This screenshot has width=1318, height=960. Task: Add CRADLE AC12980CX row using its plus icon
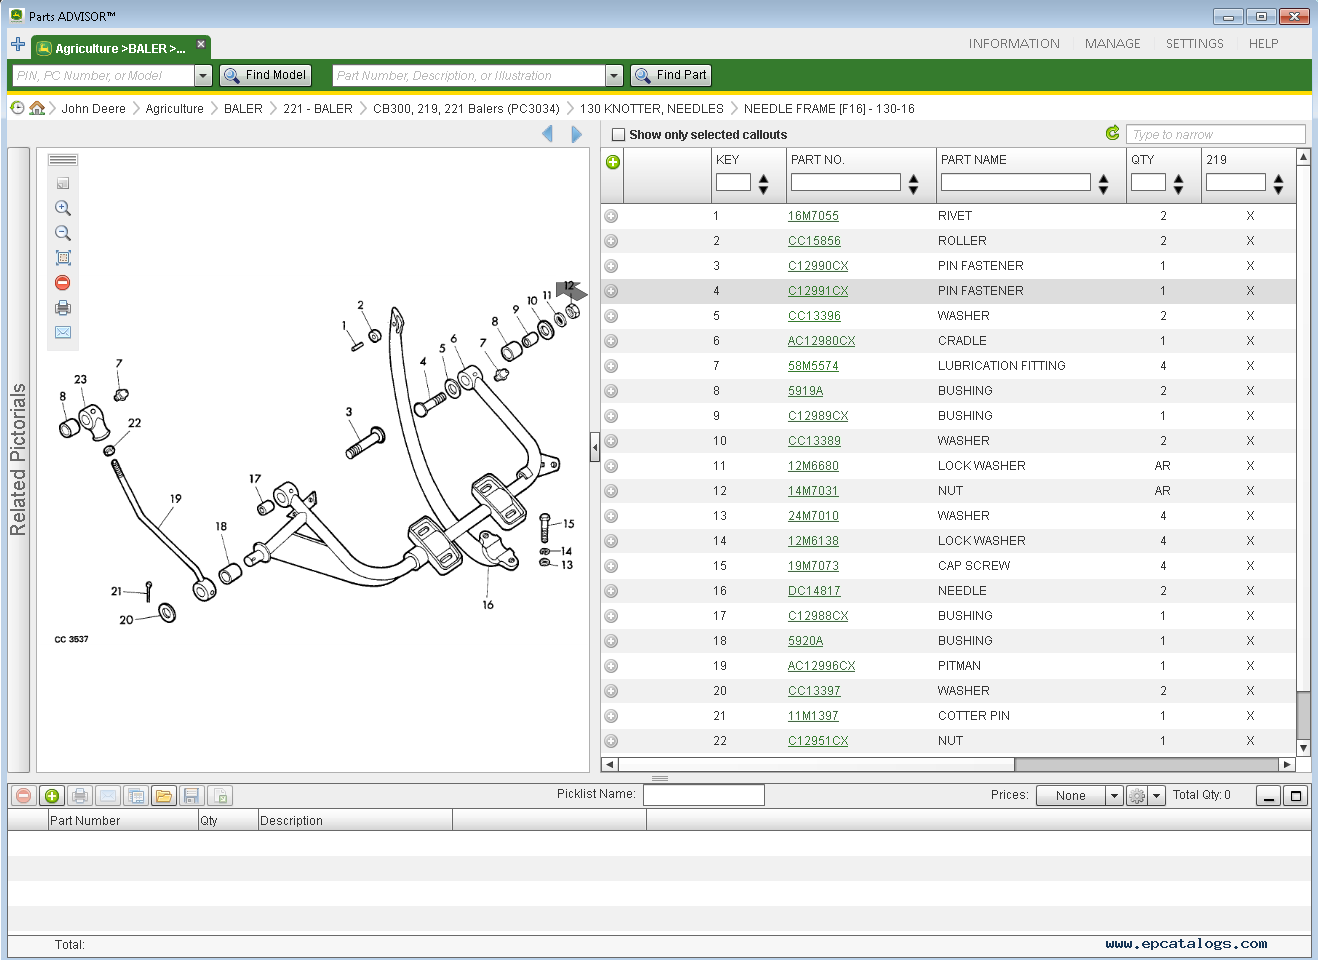(611, 341)
